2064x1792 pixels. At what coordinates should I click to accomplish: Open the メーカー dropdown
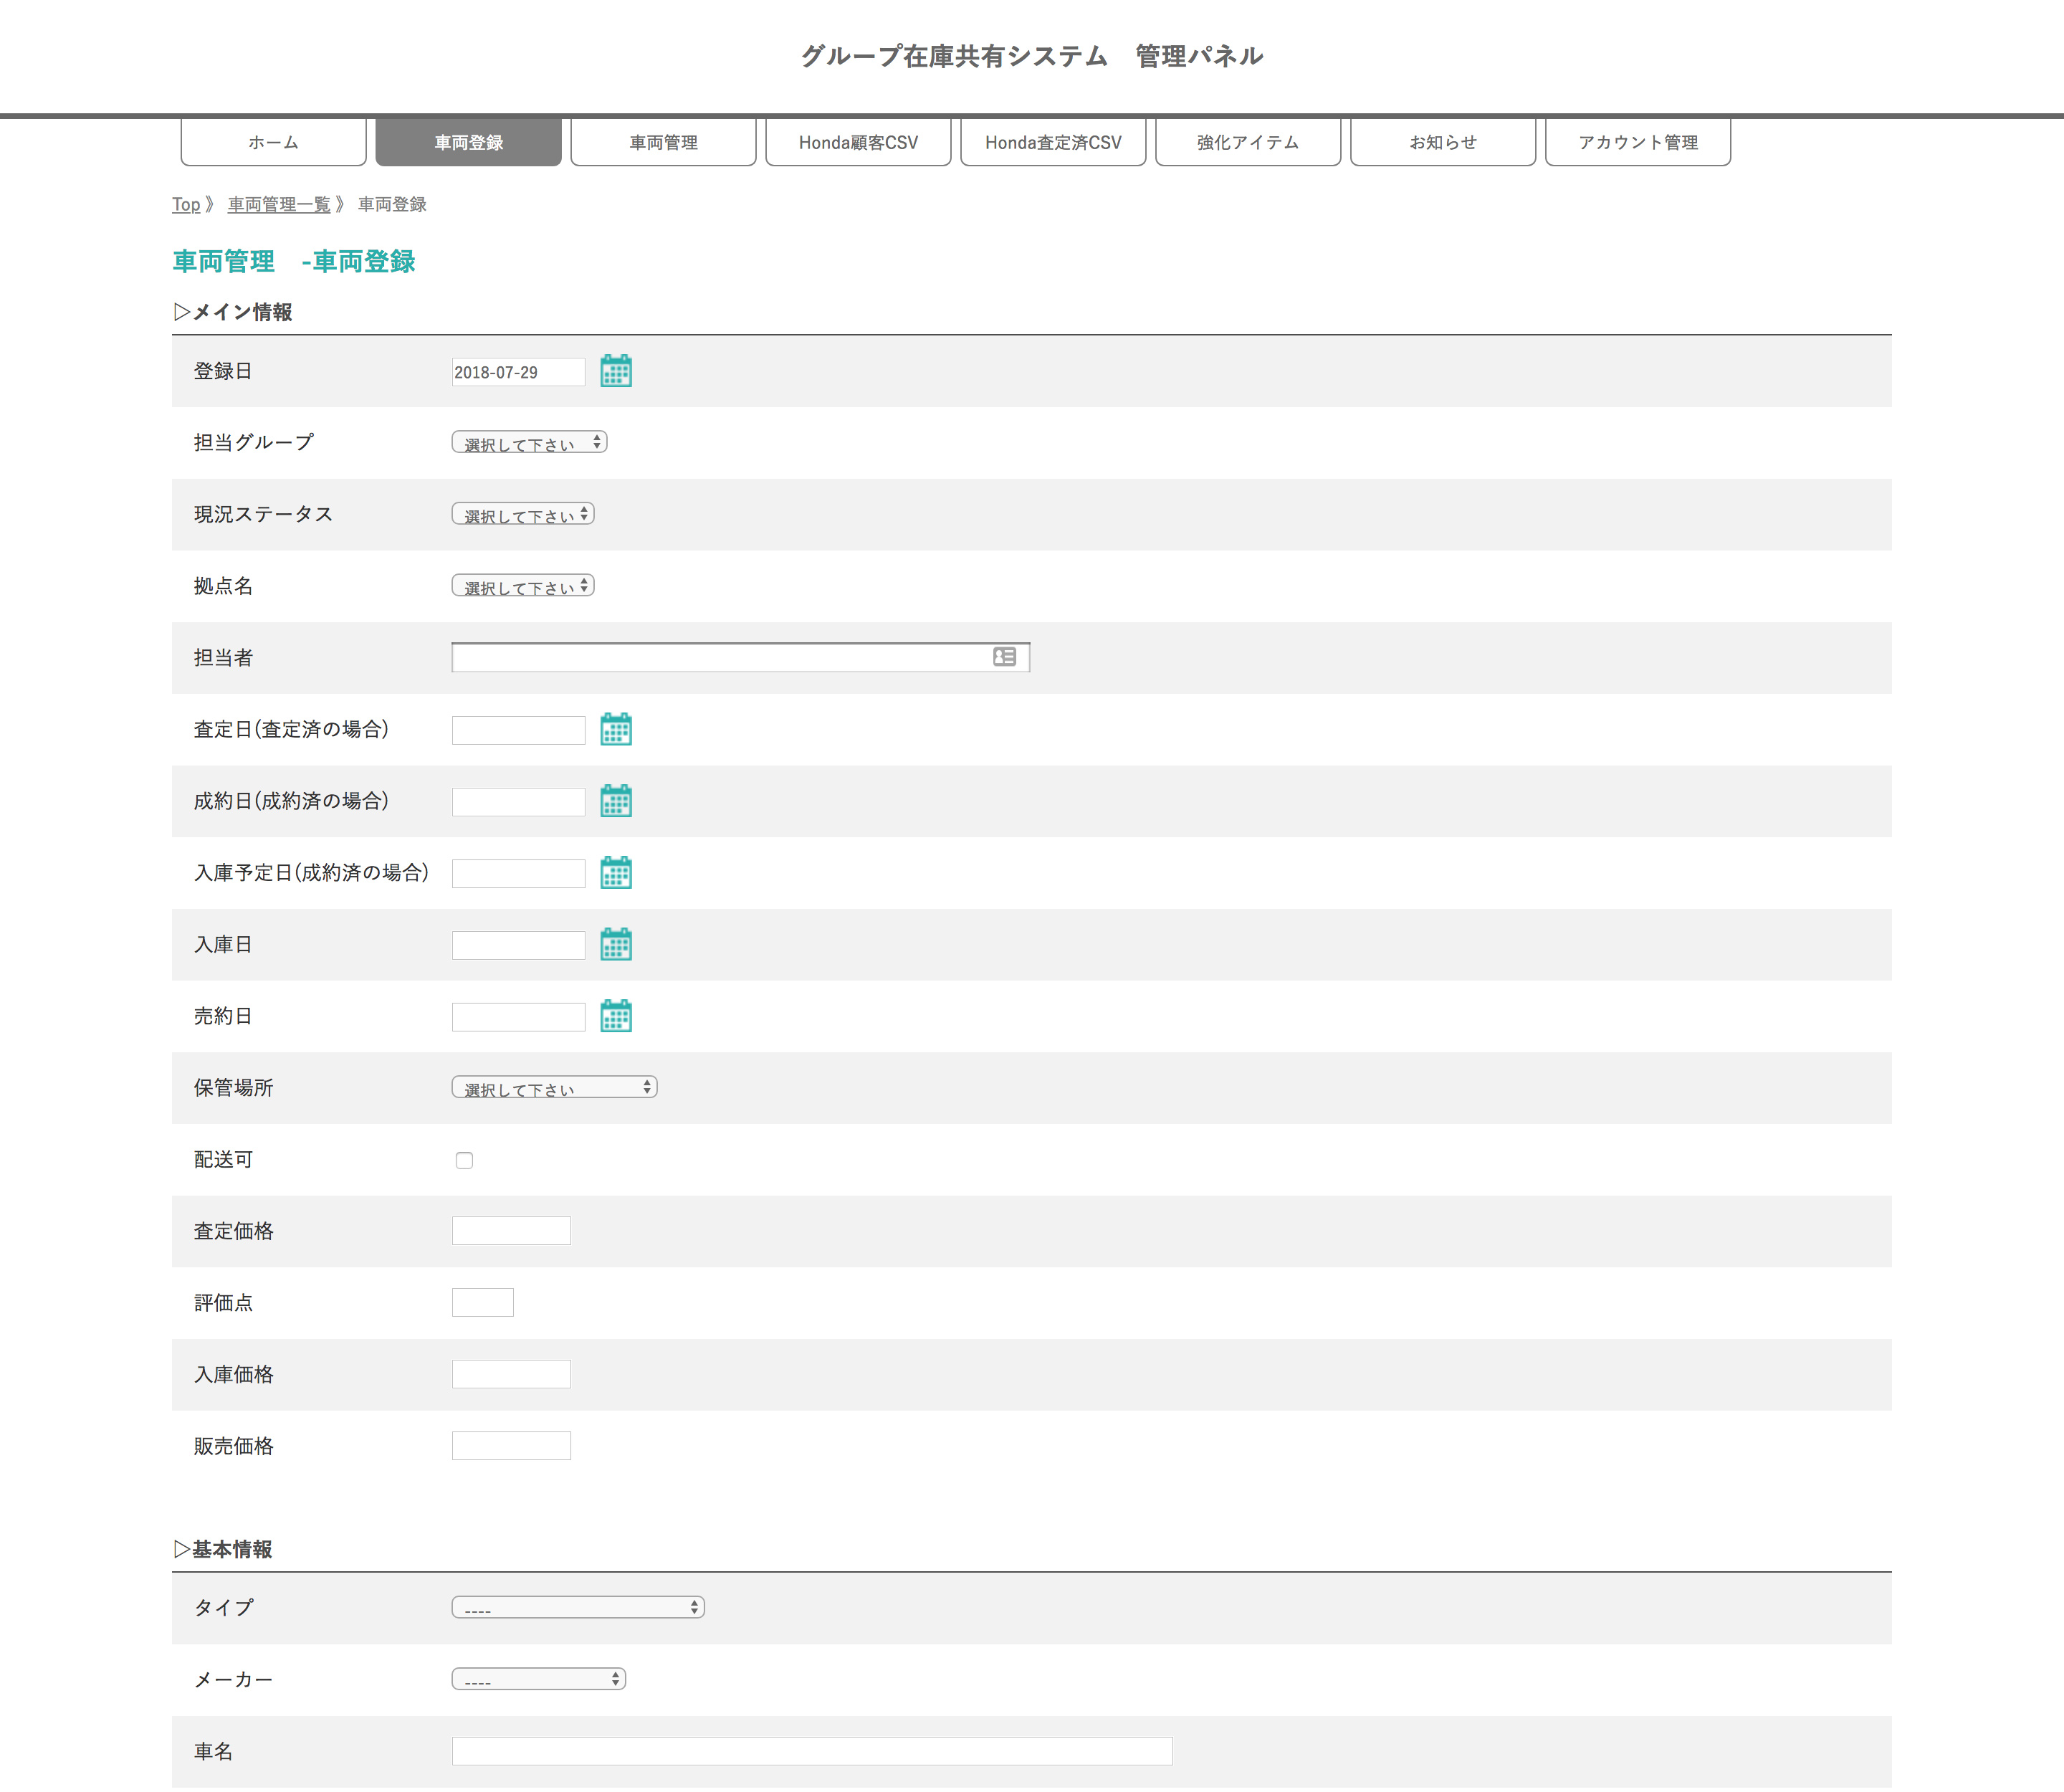[x=538, y=1679]
